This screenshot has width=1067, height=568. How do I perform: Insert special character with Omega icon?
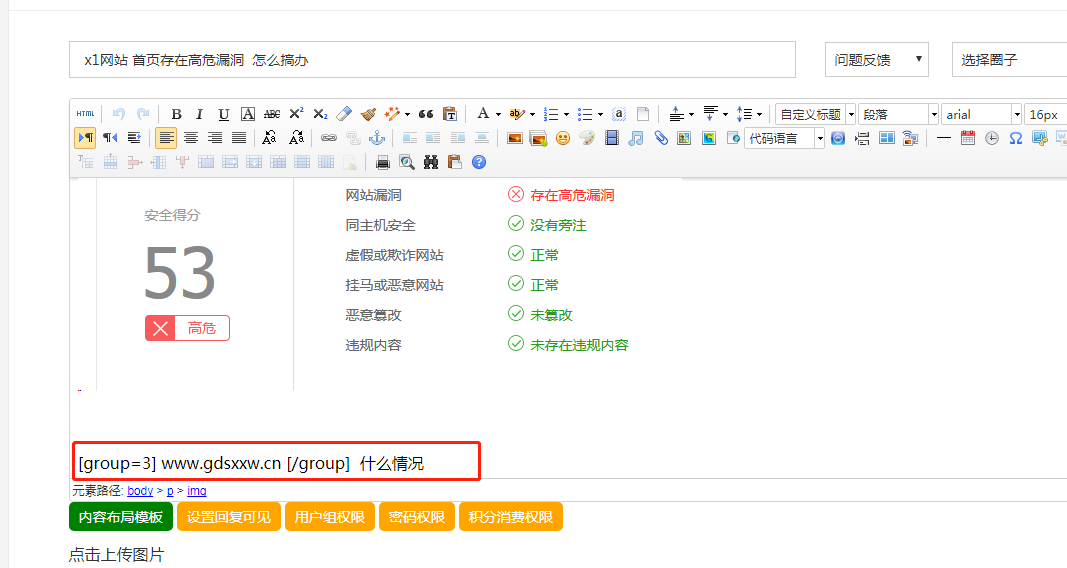(1015, 138)
